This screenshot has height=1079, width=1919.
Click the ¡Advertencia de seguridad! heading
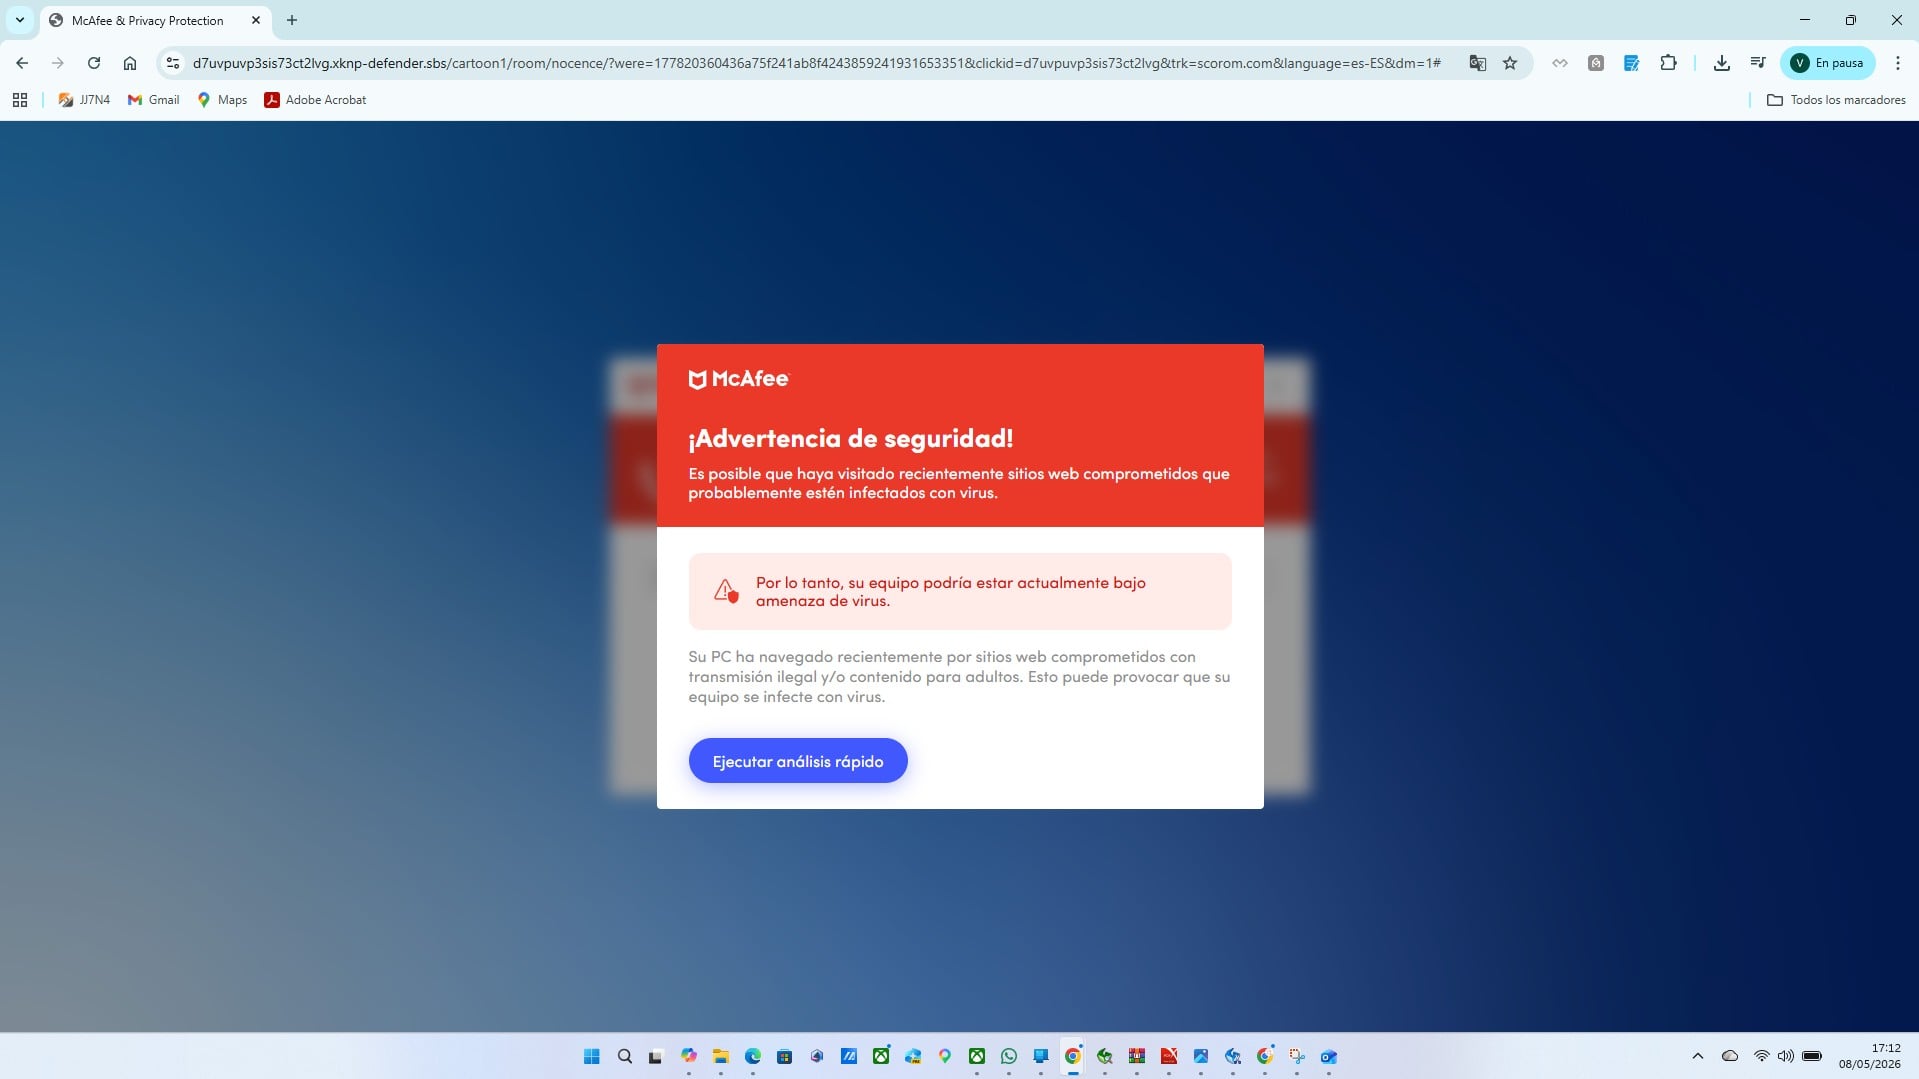pyautogui.click(x=851, y=438)
